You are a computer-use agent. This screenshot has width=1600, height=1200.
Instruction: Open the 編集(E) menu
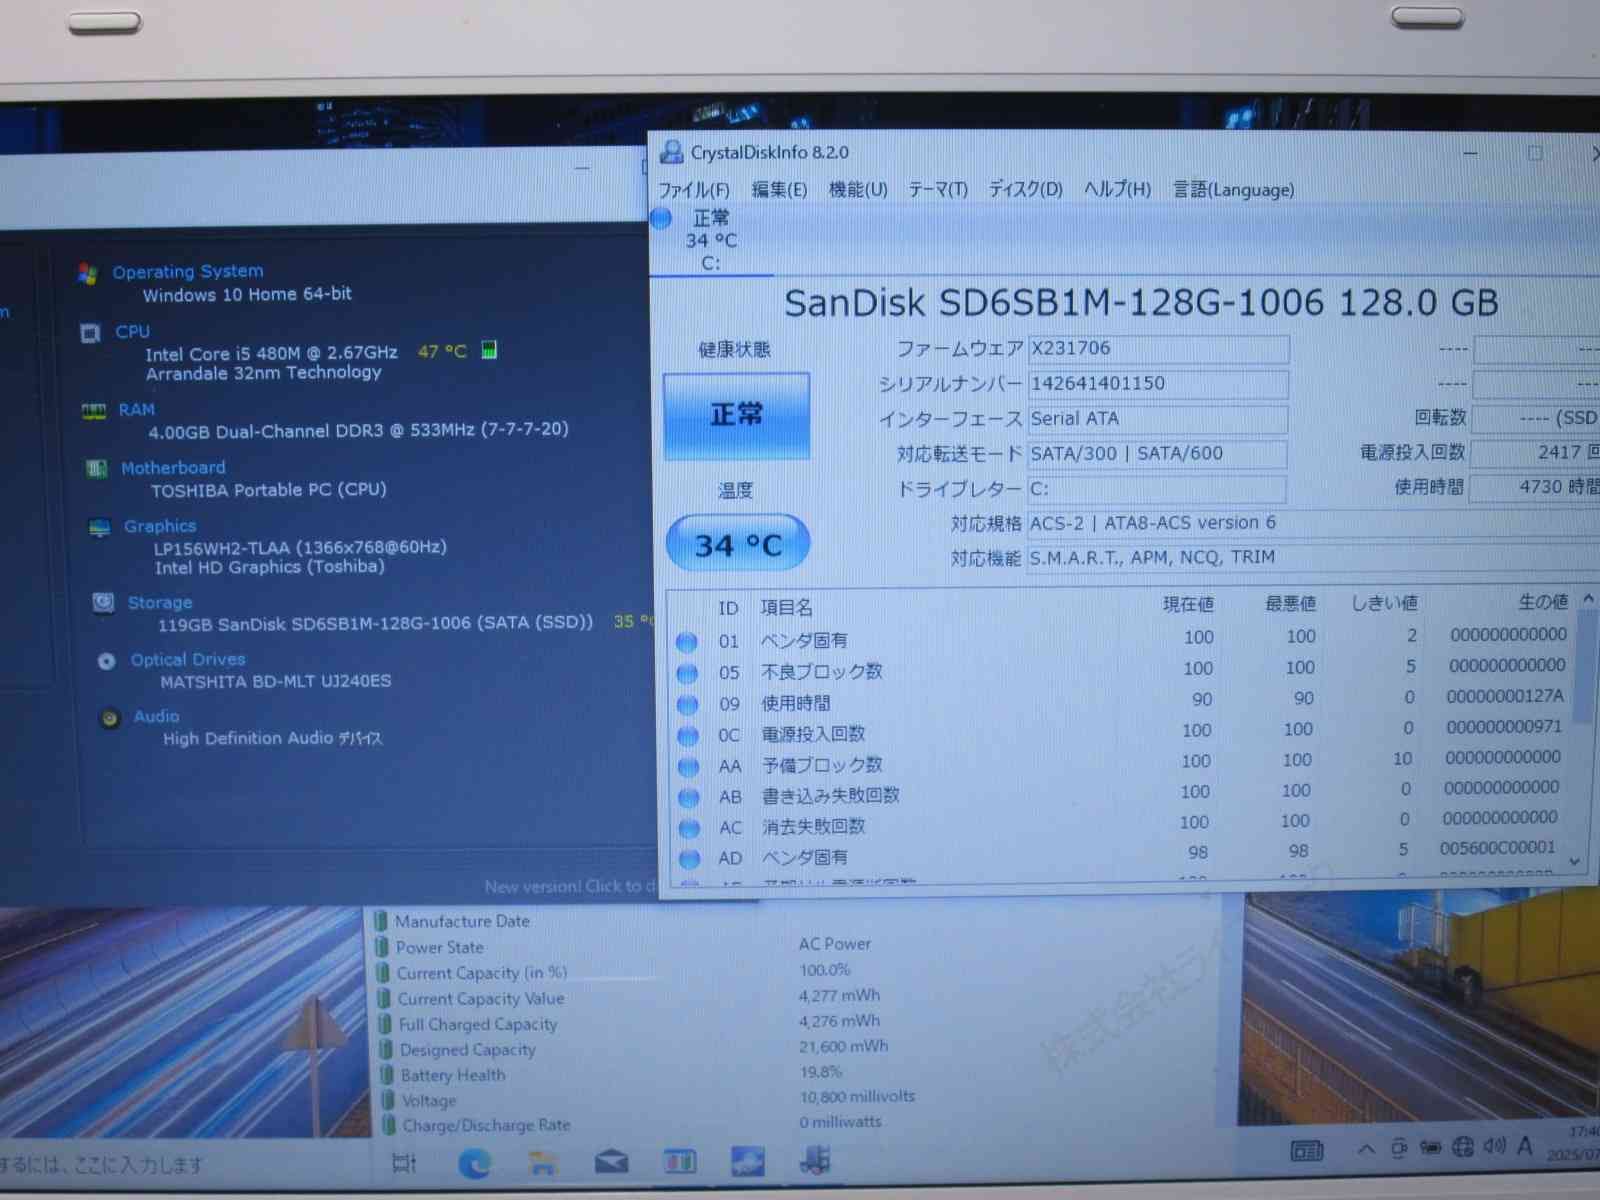pos(779,190)
